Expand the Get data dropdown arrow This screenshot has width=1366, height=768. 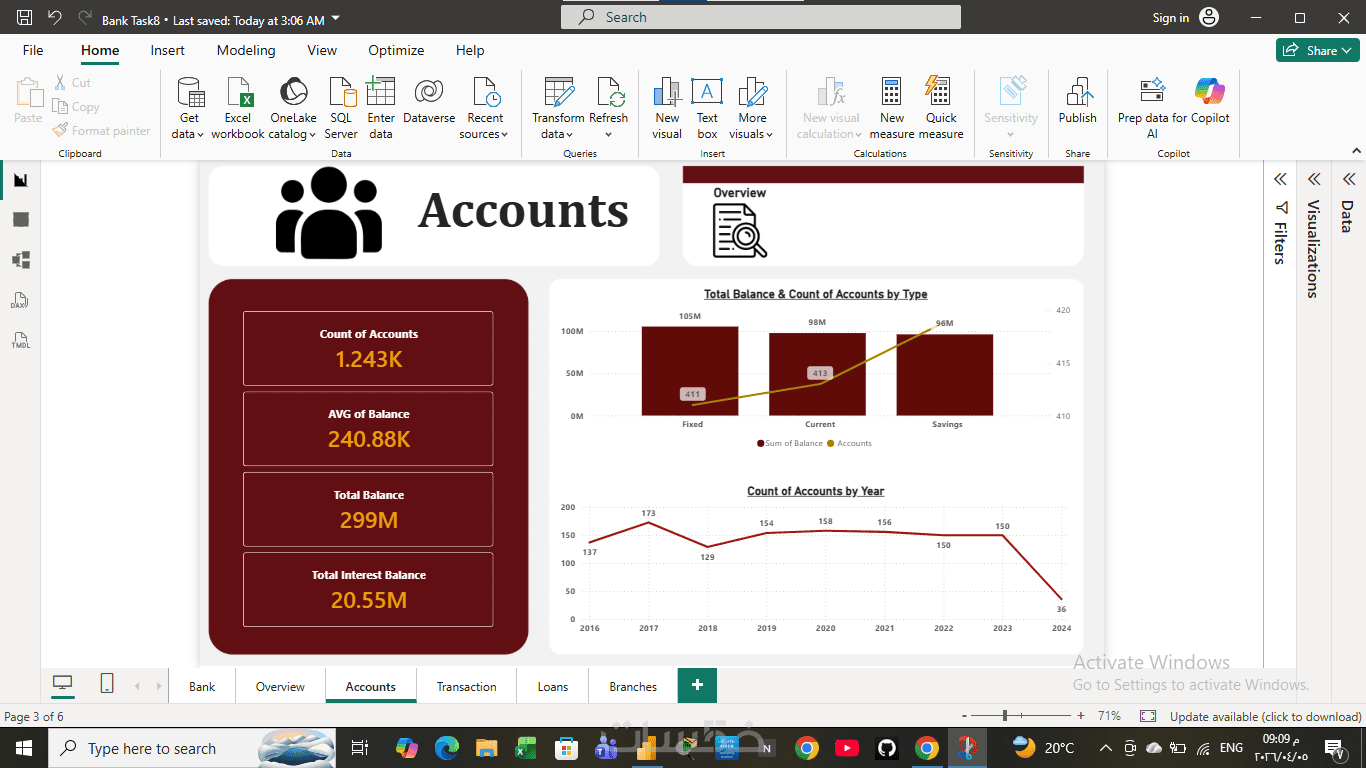[x=200, y=135]
